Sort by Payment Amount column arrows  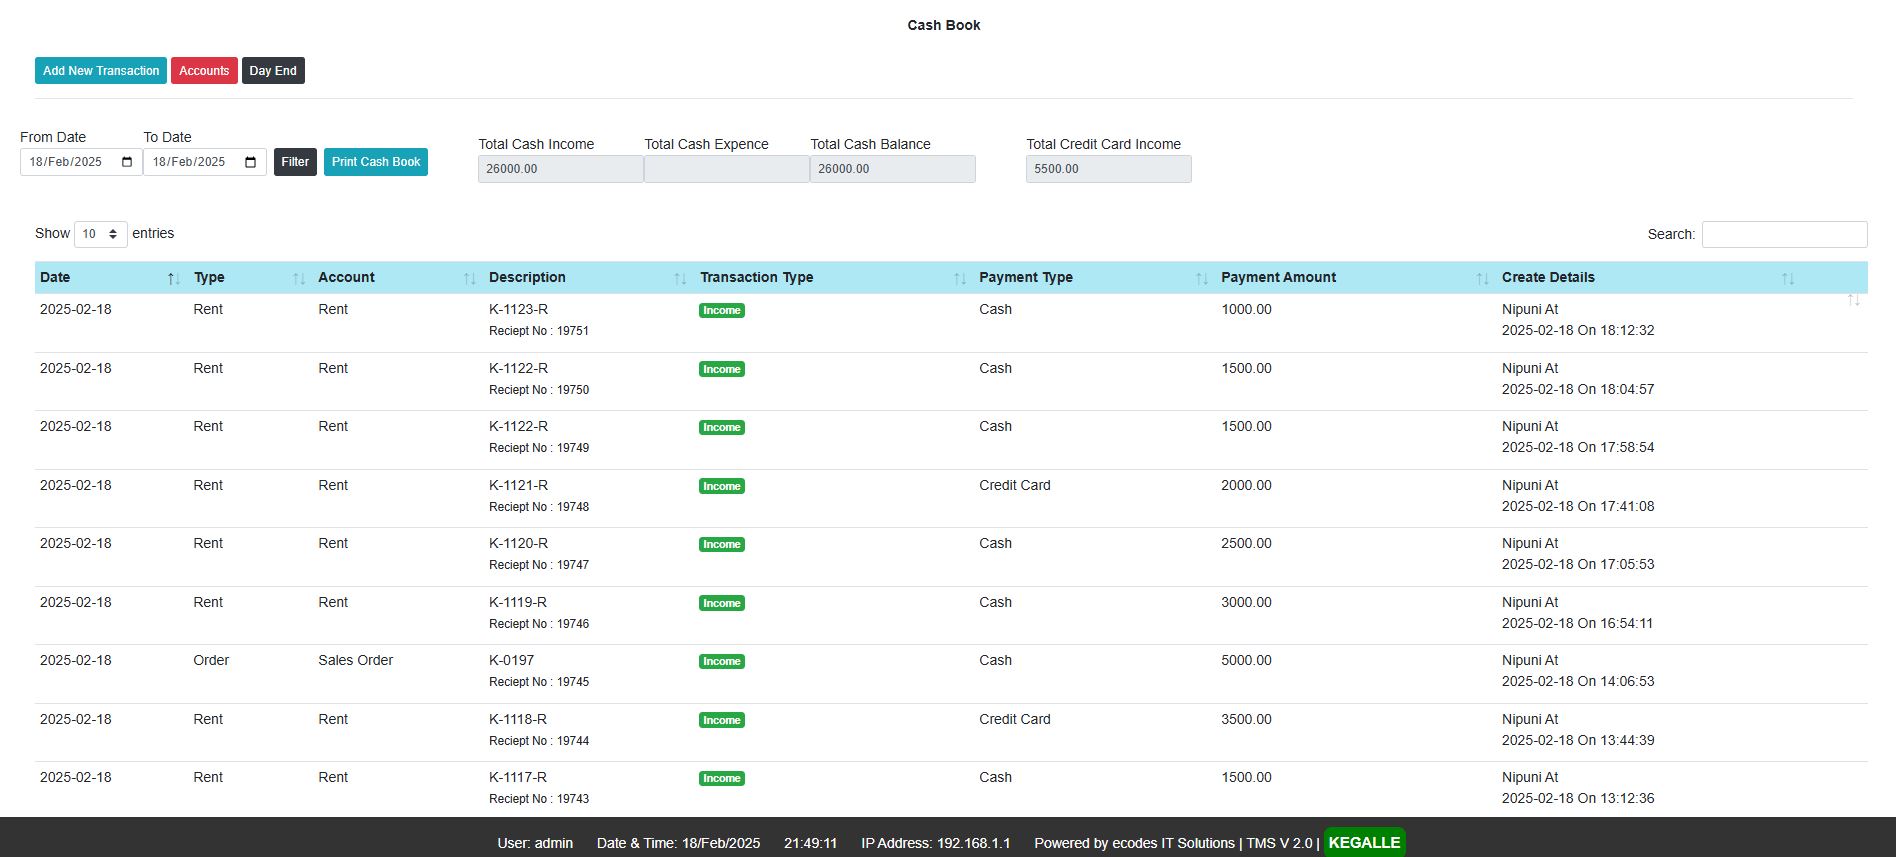pos(1482,278)
